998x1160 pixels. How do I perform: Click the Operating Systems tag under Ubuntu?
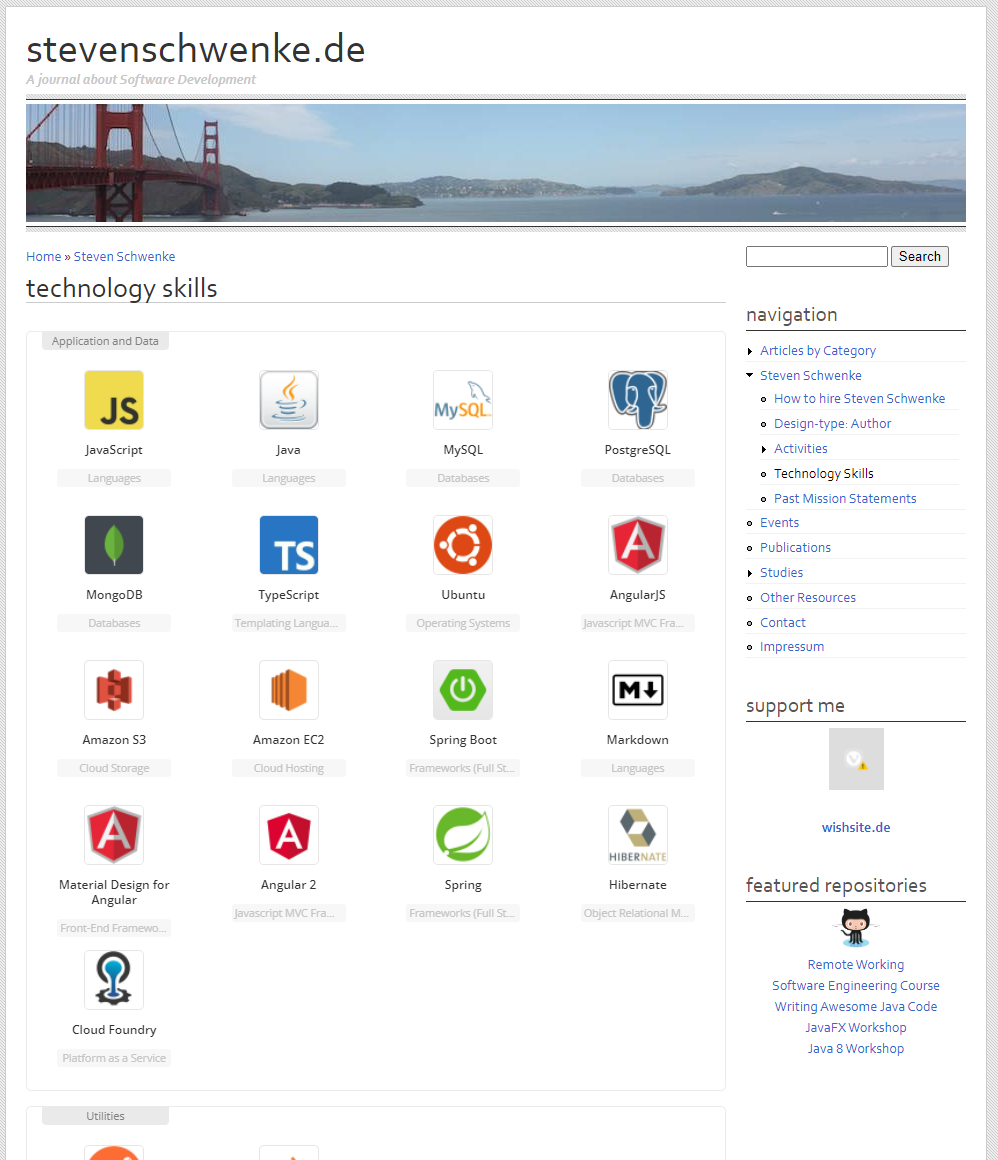click(463, 623)
